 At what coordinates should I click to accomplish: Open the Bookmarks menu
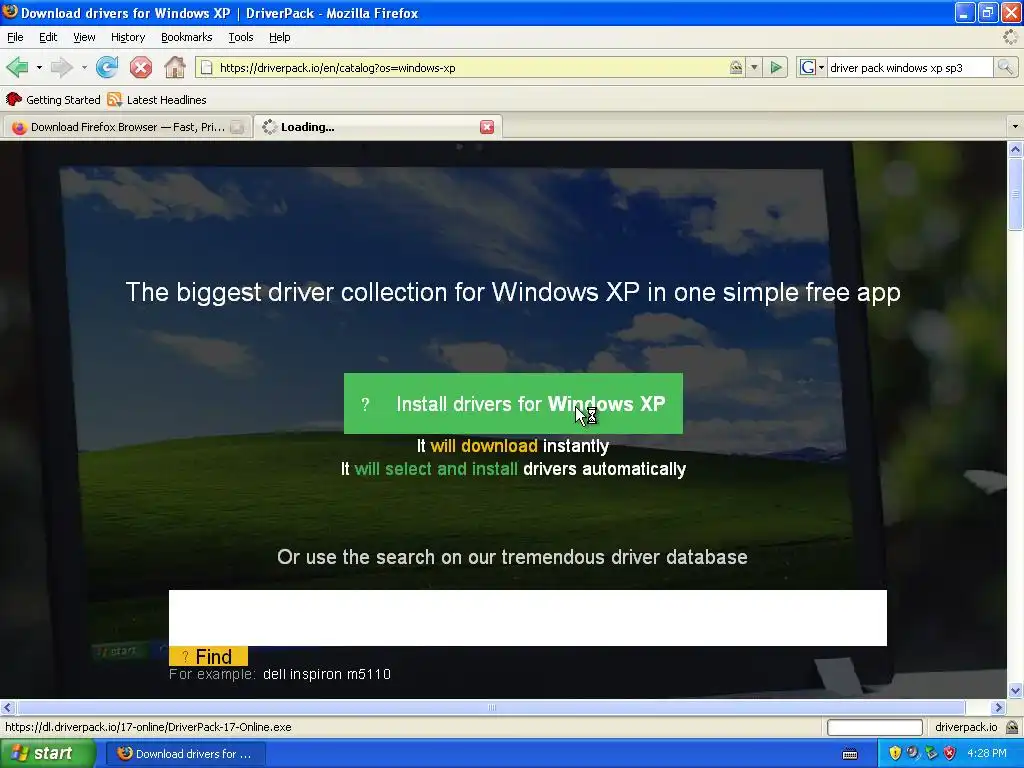187,37
